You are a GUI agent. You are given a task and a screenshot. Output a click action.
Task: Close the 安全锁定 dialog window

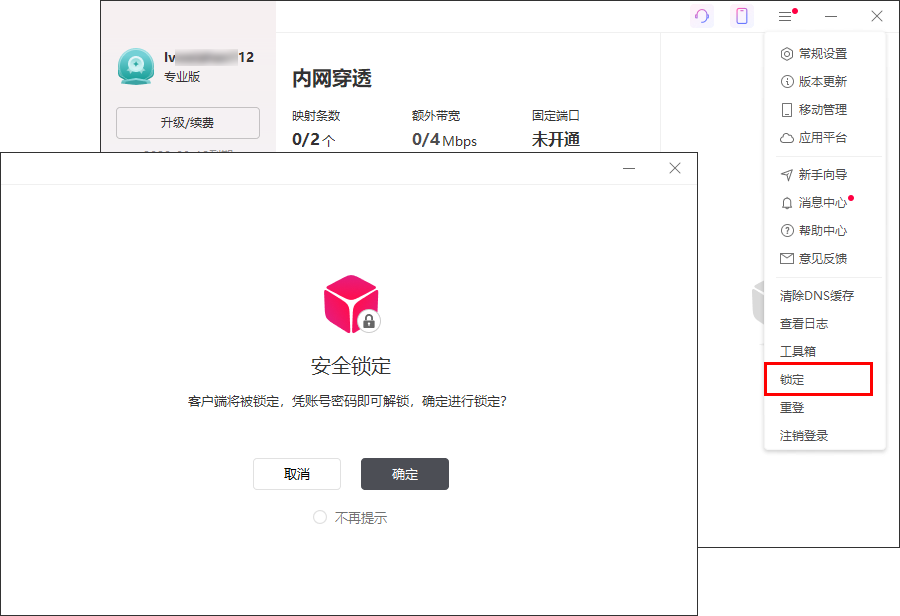coord(675,168)
